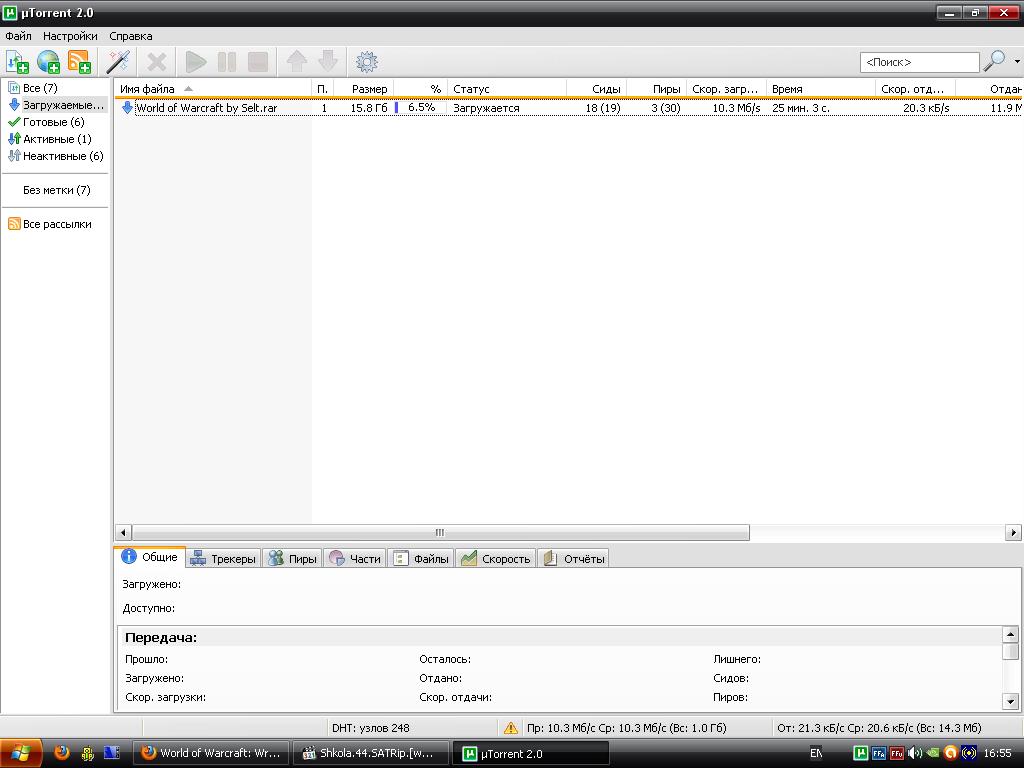Select the Загружаемые category in sidebar
Image resolution: width=1024 pixels, height=768 pixels.
click(56, 104)
